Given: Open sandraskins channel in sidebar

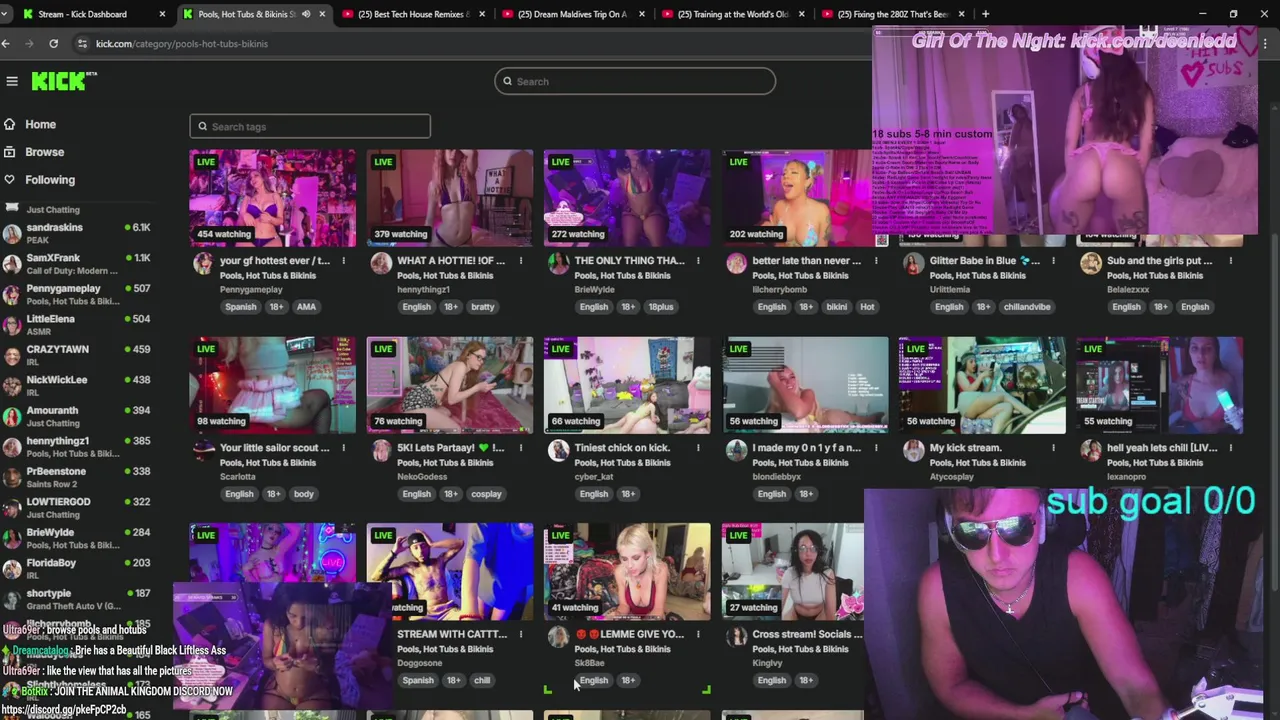Looking at the screenshot, I should (77, 233).
